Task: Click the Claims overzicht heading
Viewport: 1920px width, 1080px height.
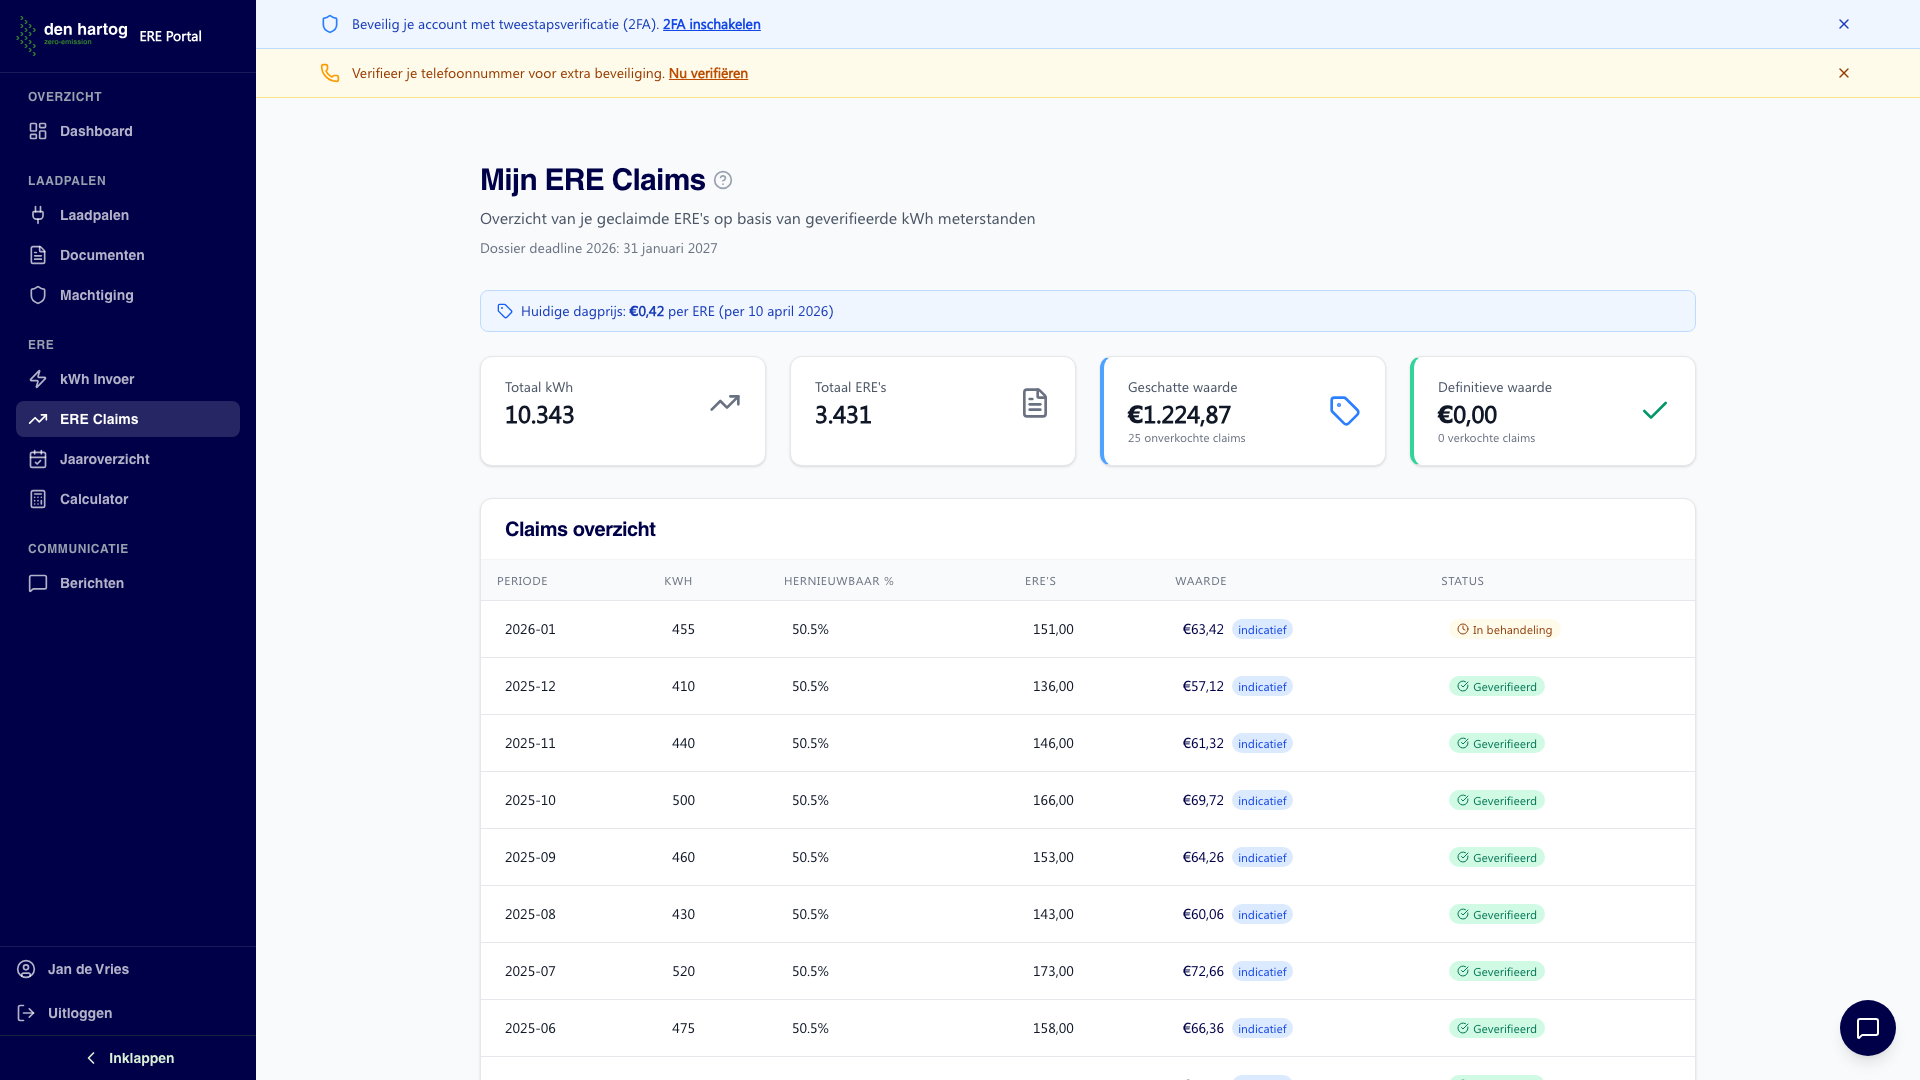Action: (580, 529)
